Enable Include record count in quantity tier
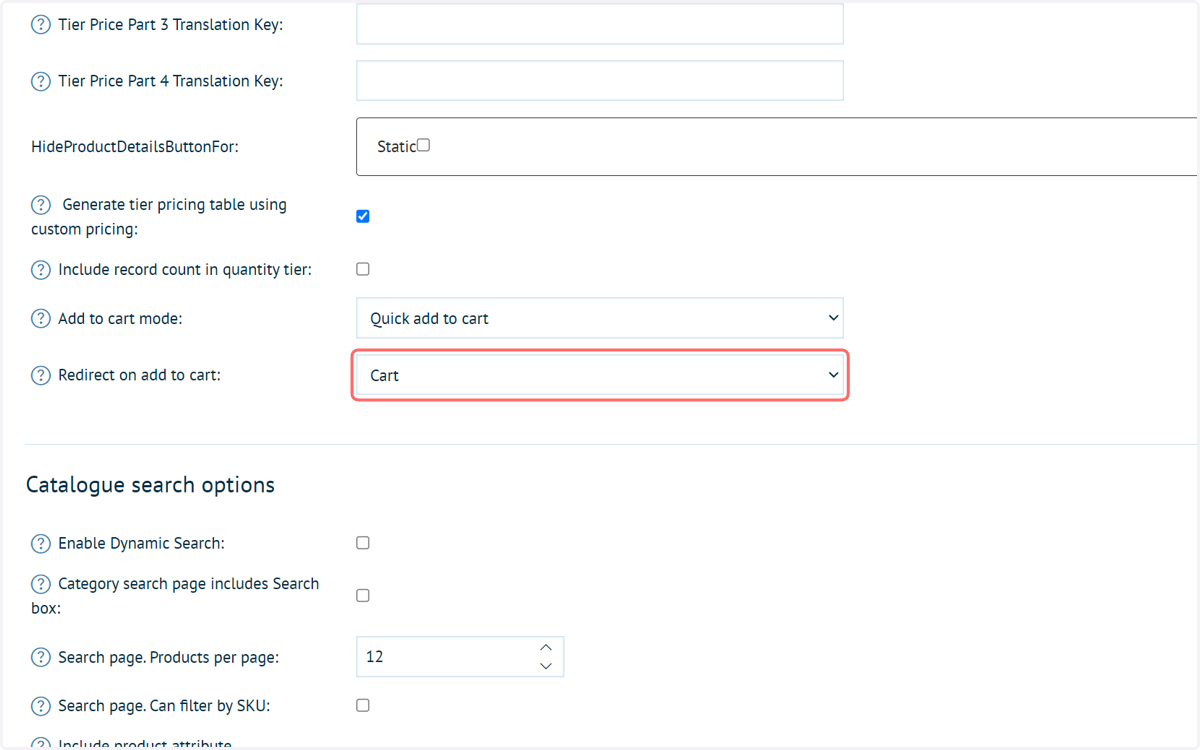The width and height of the screenshot is (1200, 750). [x=363, y=269]
